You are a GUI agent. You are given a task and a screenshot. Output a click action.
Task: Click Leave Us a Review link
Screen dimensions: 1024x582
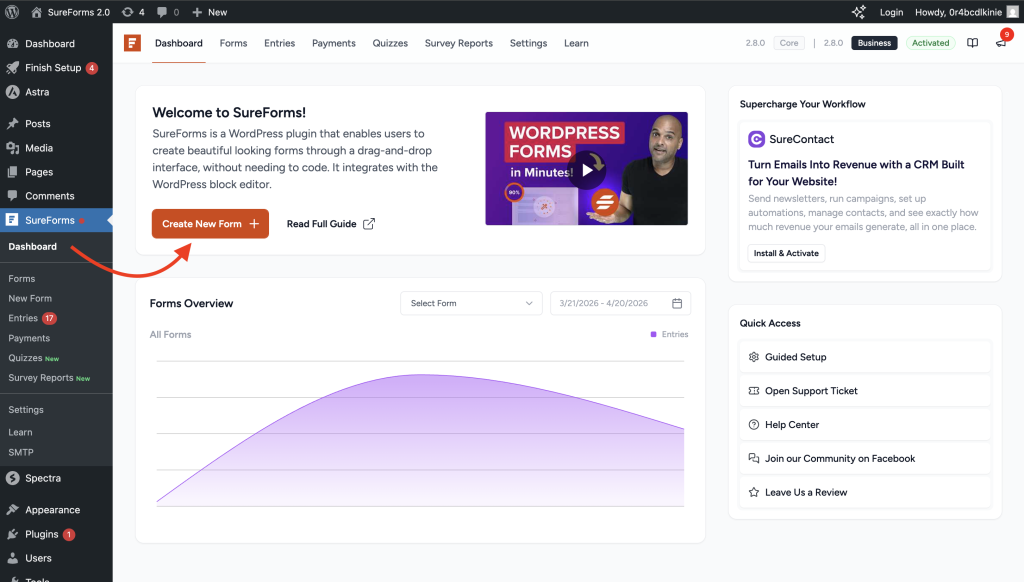[x=865, y=493]
